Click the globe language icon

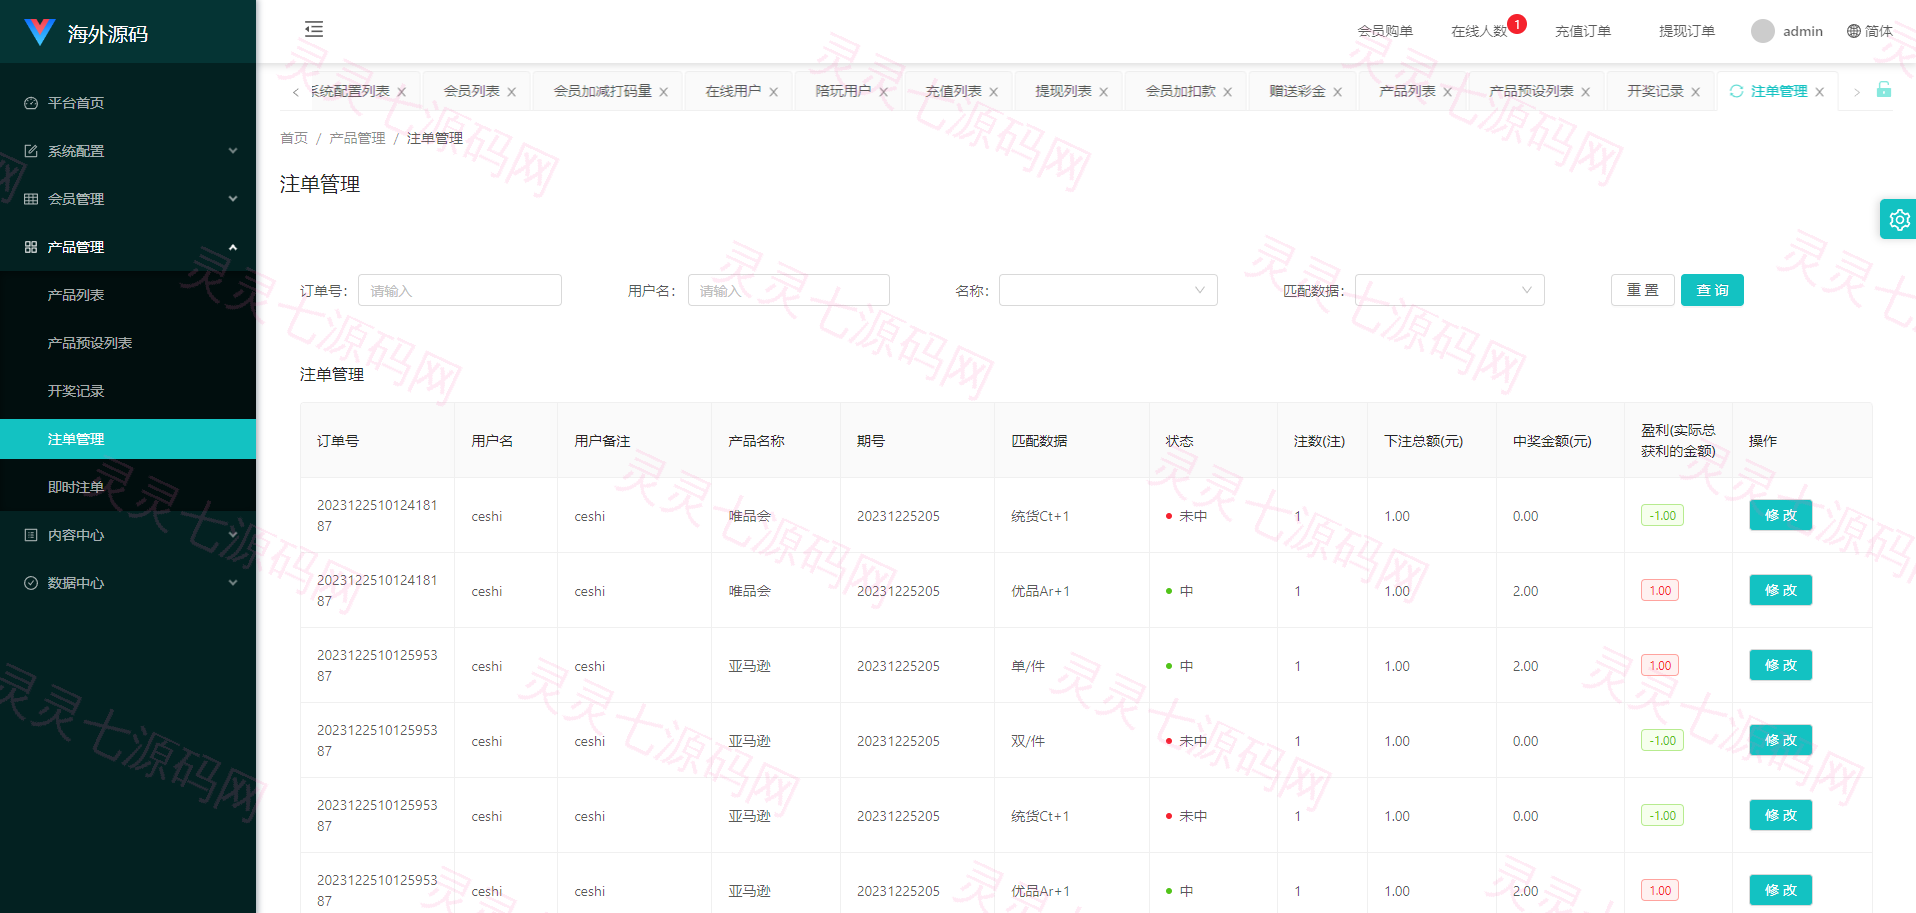(x=1854, y=31)
